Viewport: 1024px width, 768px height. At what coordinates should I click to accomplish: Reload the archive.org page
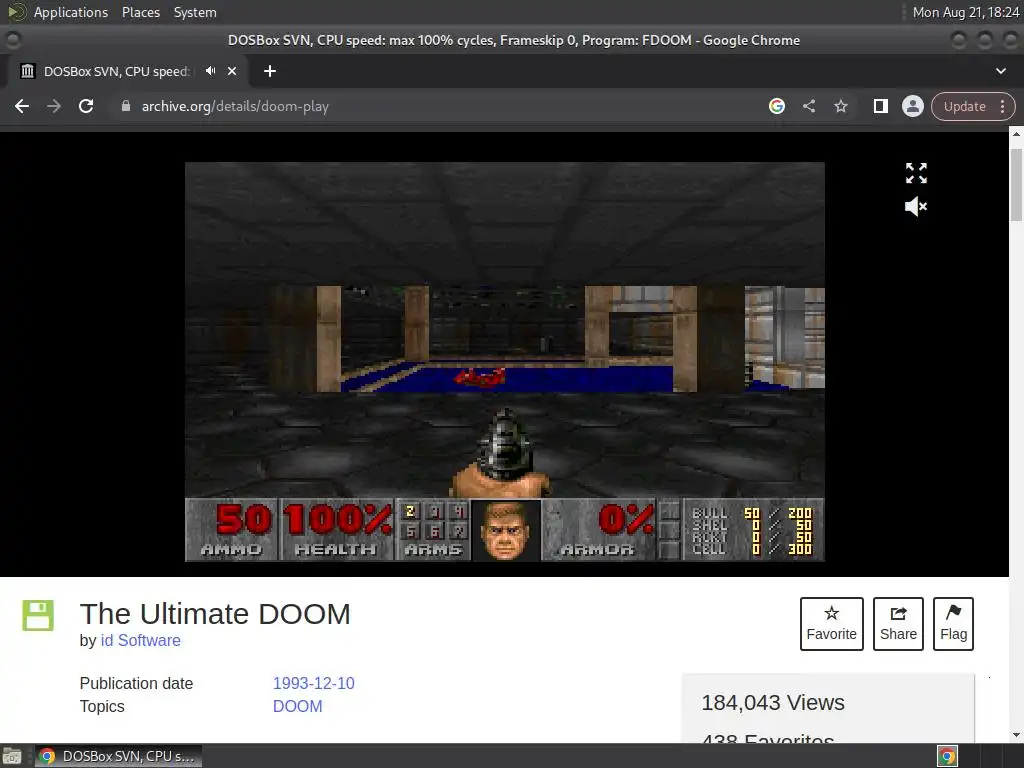coord(86,106)
